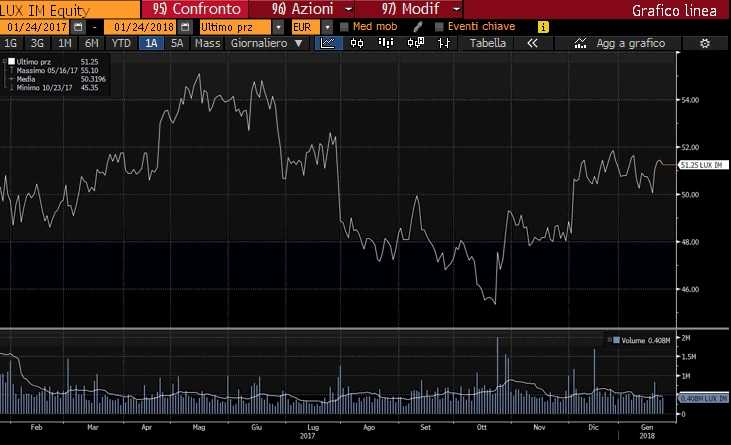Click the 46.00 price axis label
The image size is (731, 445).
pyautogui.click(x=690, y=289)
